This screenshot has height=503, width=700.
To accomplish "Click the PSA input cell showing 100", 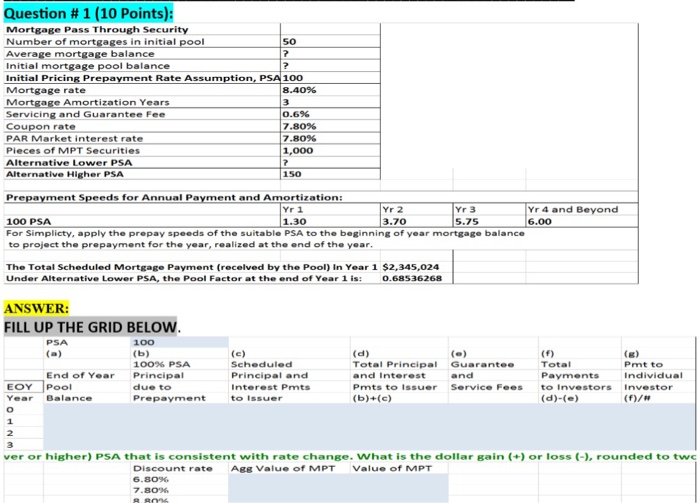I will pyautogui.click(x=180, y=342).
